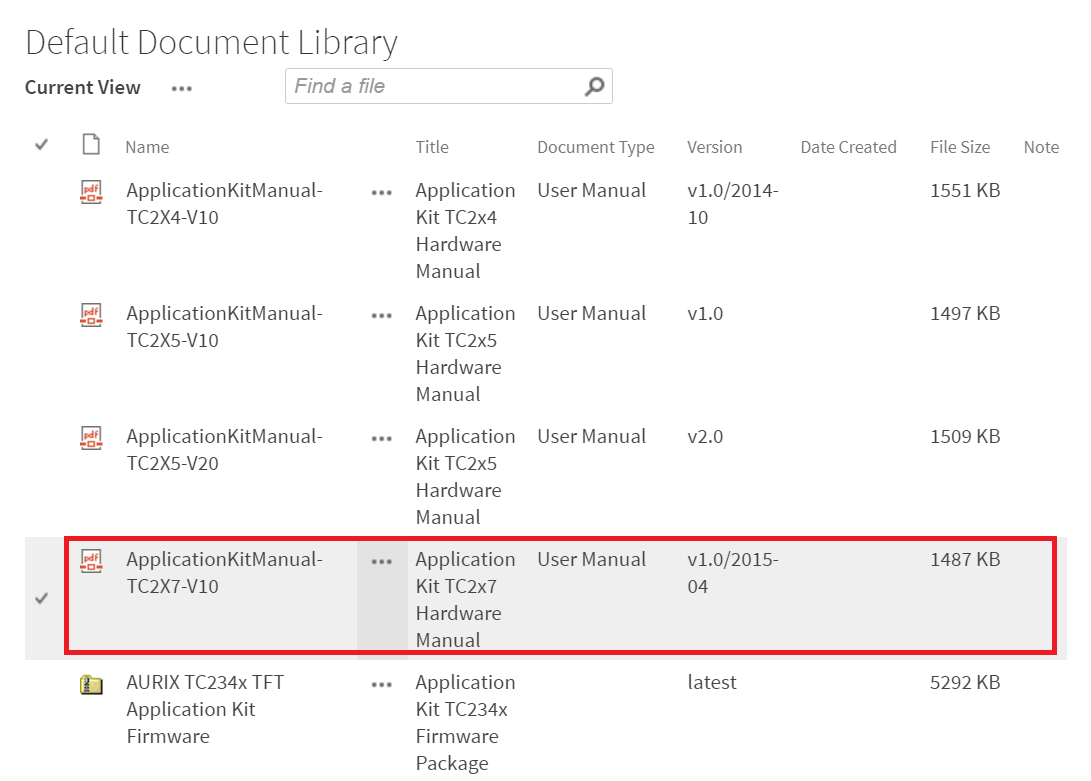Open the Current View ellipsis menu
This screenshot has height=781, width=1091.
click(x=182, y=88)
